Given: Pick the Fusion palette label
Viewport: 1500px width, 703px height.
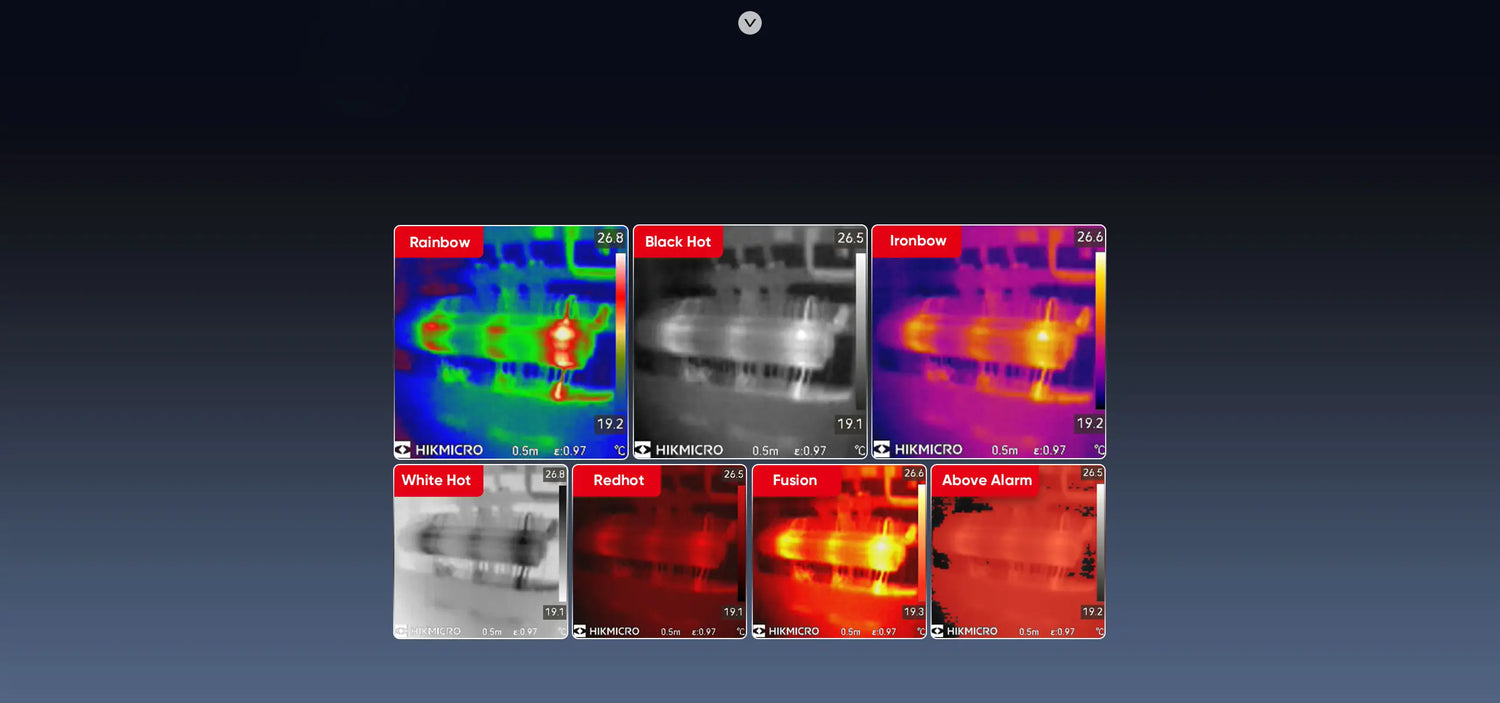Looking at the screenshot, I should pos(794,480).
